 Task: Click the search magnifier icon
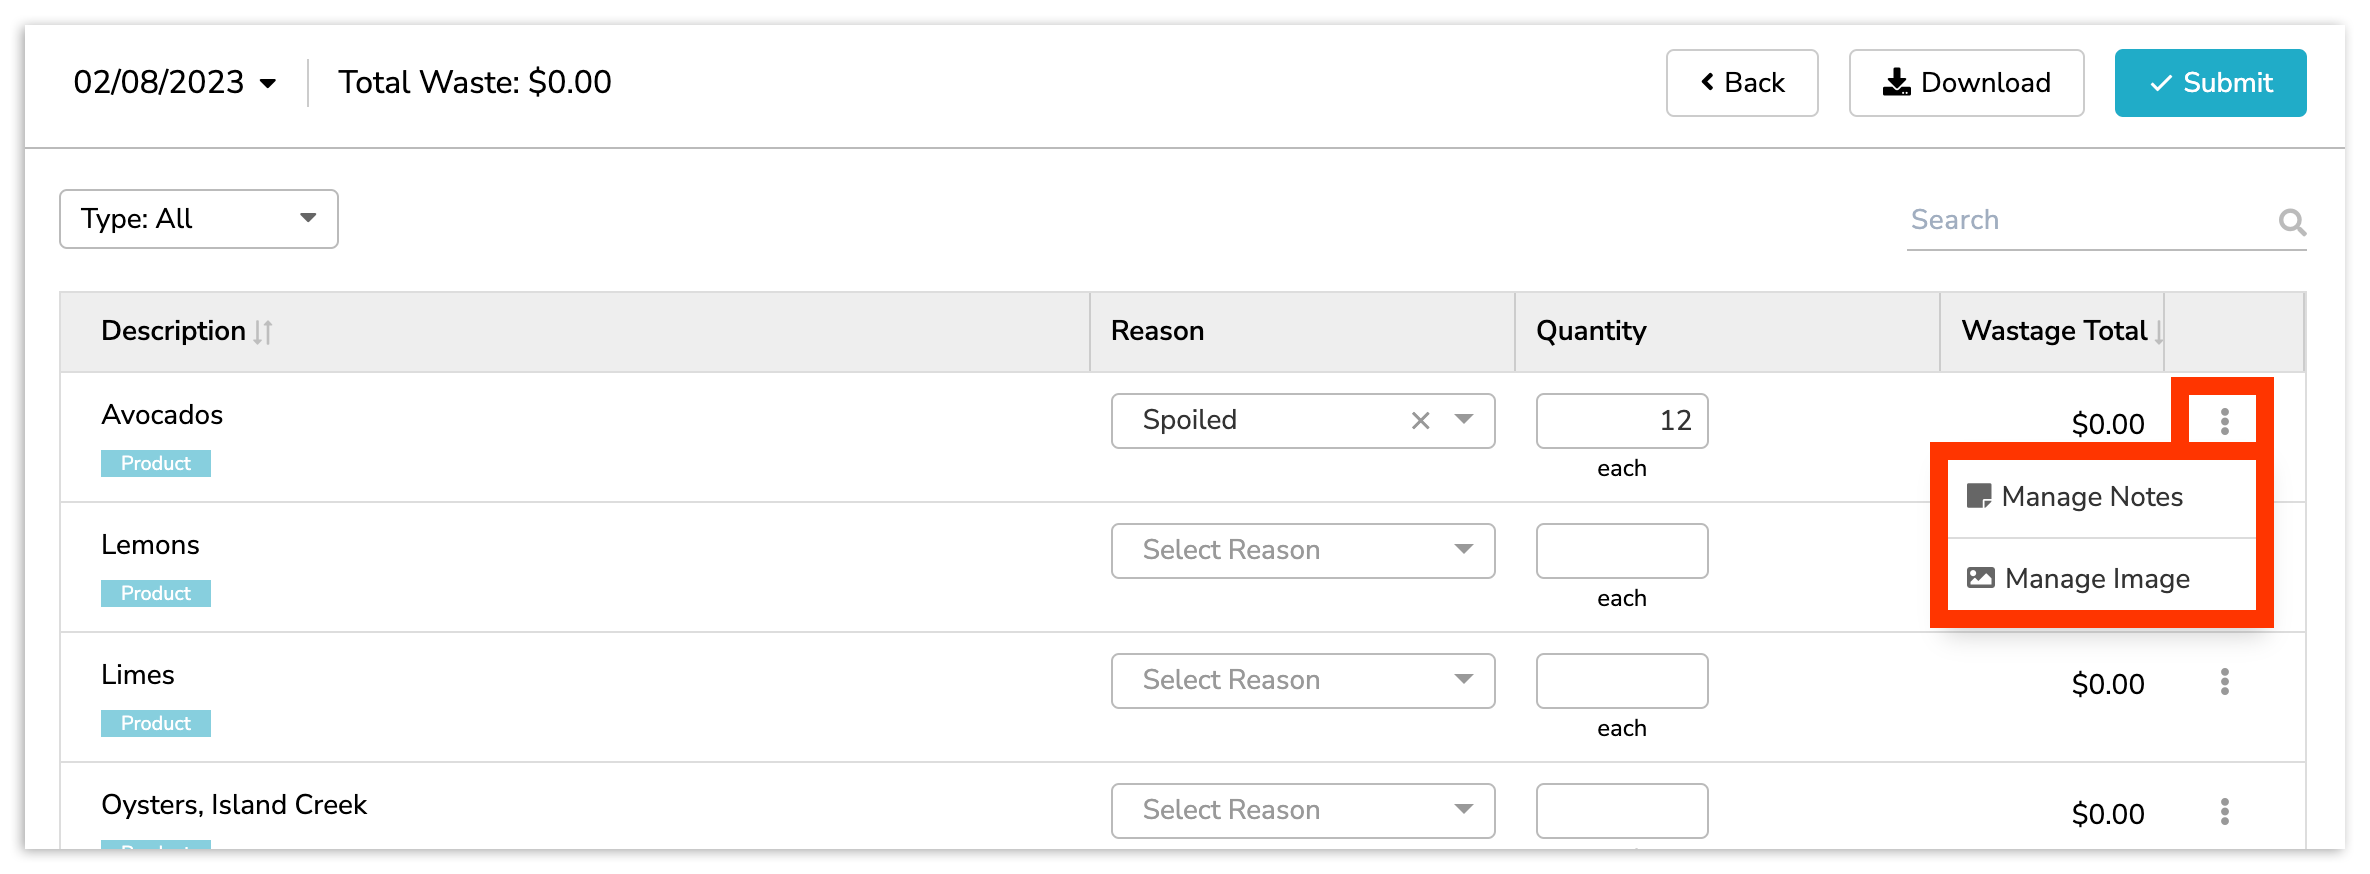tap(2292, 221)
